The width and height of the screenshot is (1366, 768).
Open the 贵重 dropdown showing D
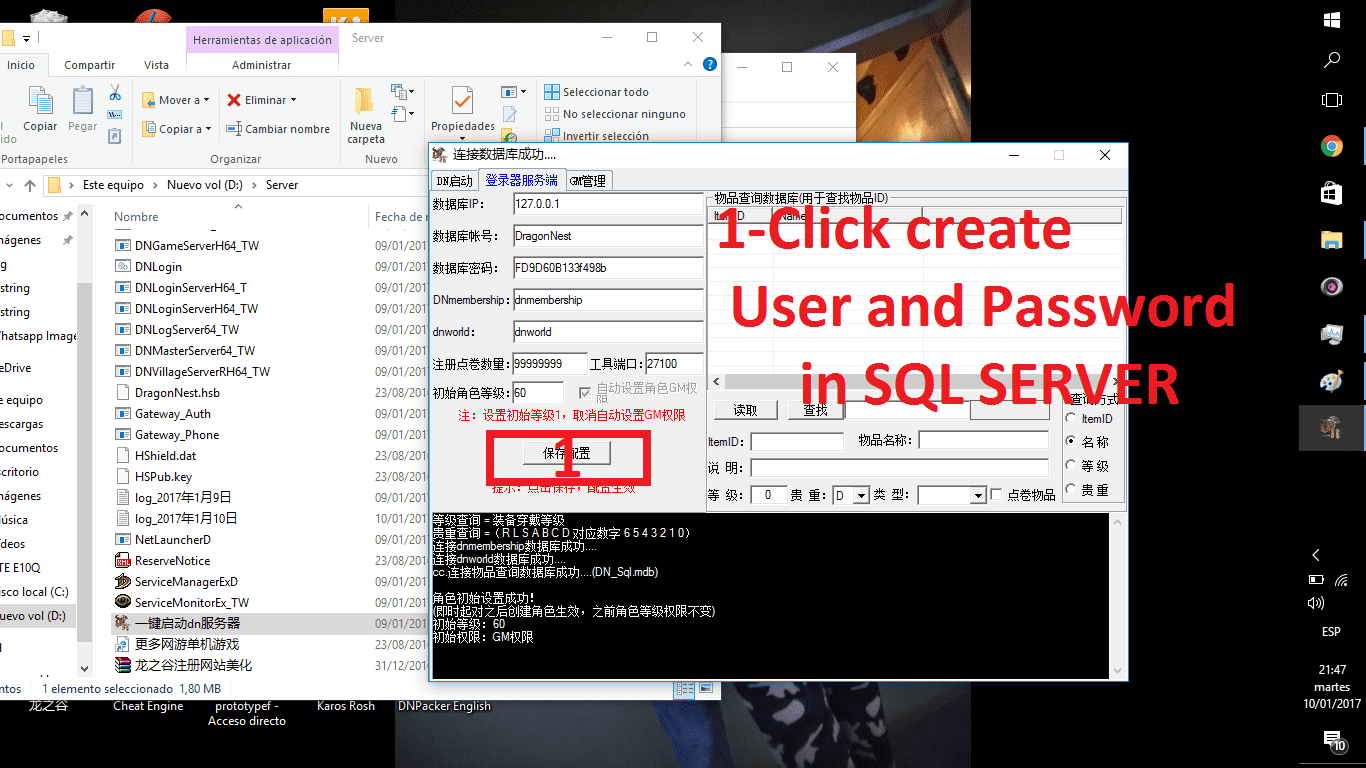(x=863, y=495)
